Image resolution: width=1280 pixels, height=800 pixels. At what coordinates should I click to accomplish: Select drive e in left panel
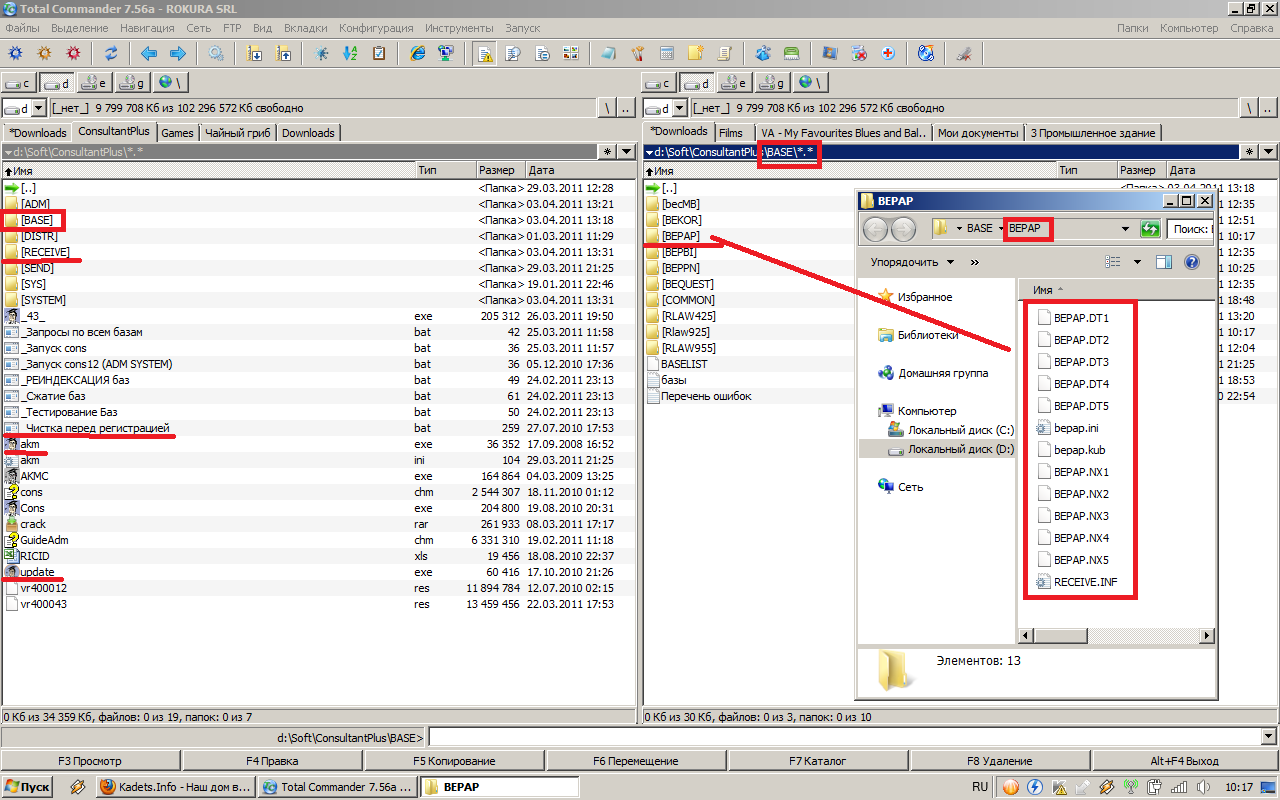click(x=95, y=83)
